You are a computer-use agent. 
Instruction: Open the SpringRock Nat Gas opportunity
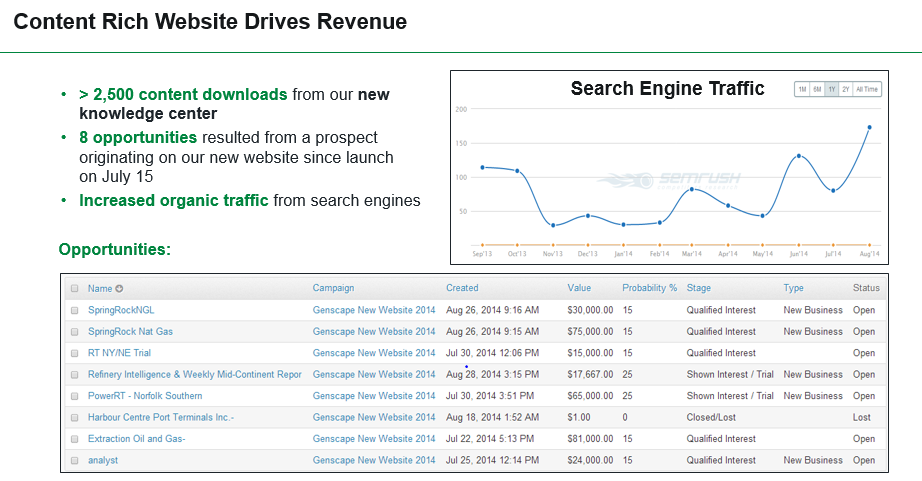coord(130,331)
